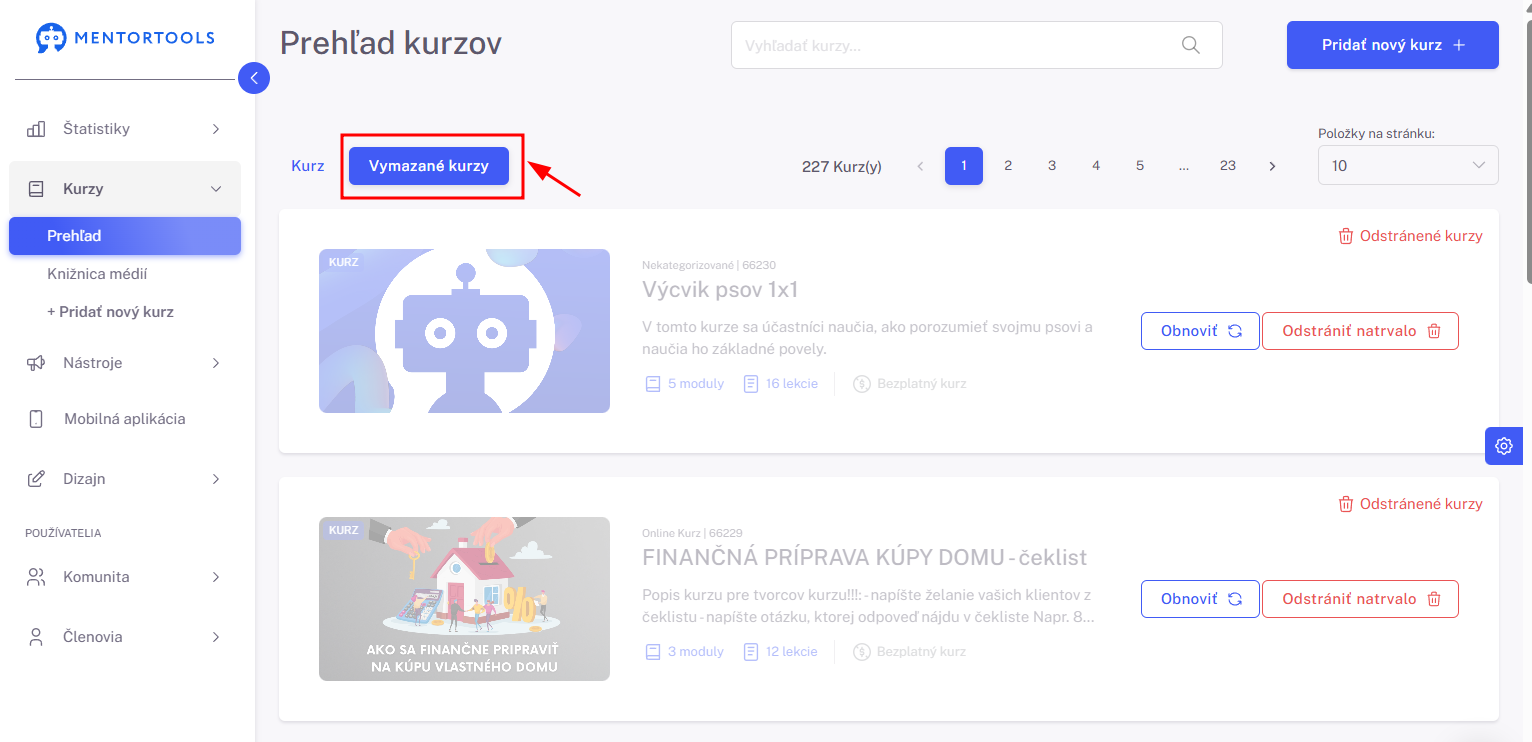Click the Mobilná aplikácia phone icon
This screenshot has width=1532, height=742.
[36, 419]
